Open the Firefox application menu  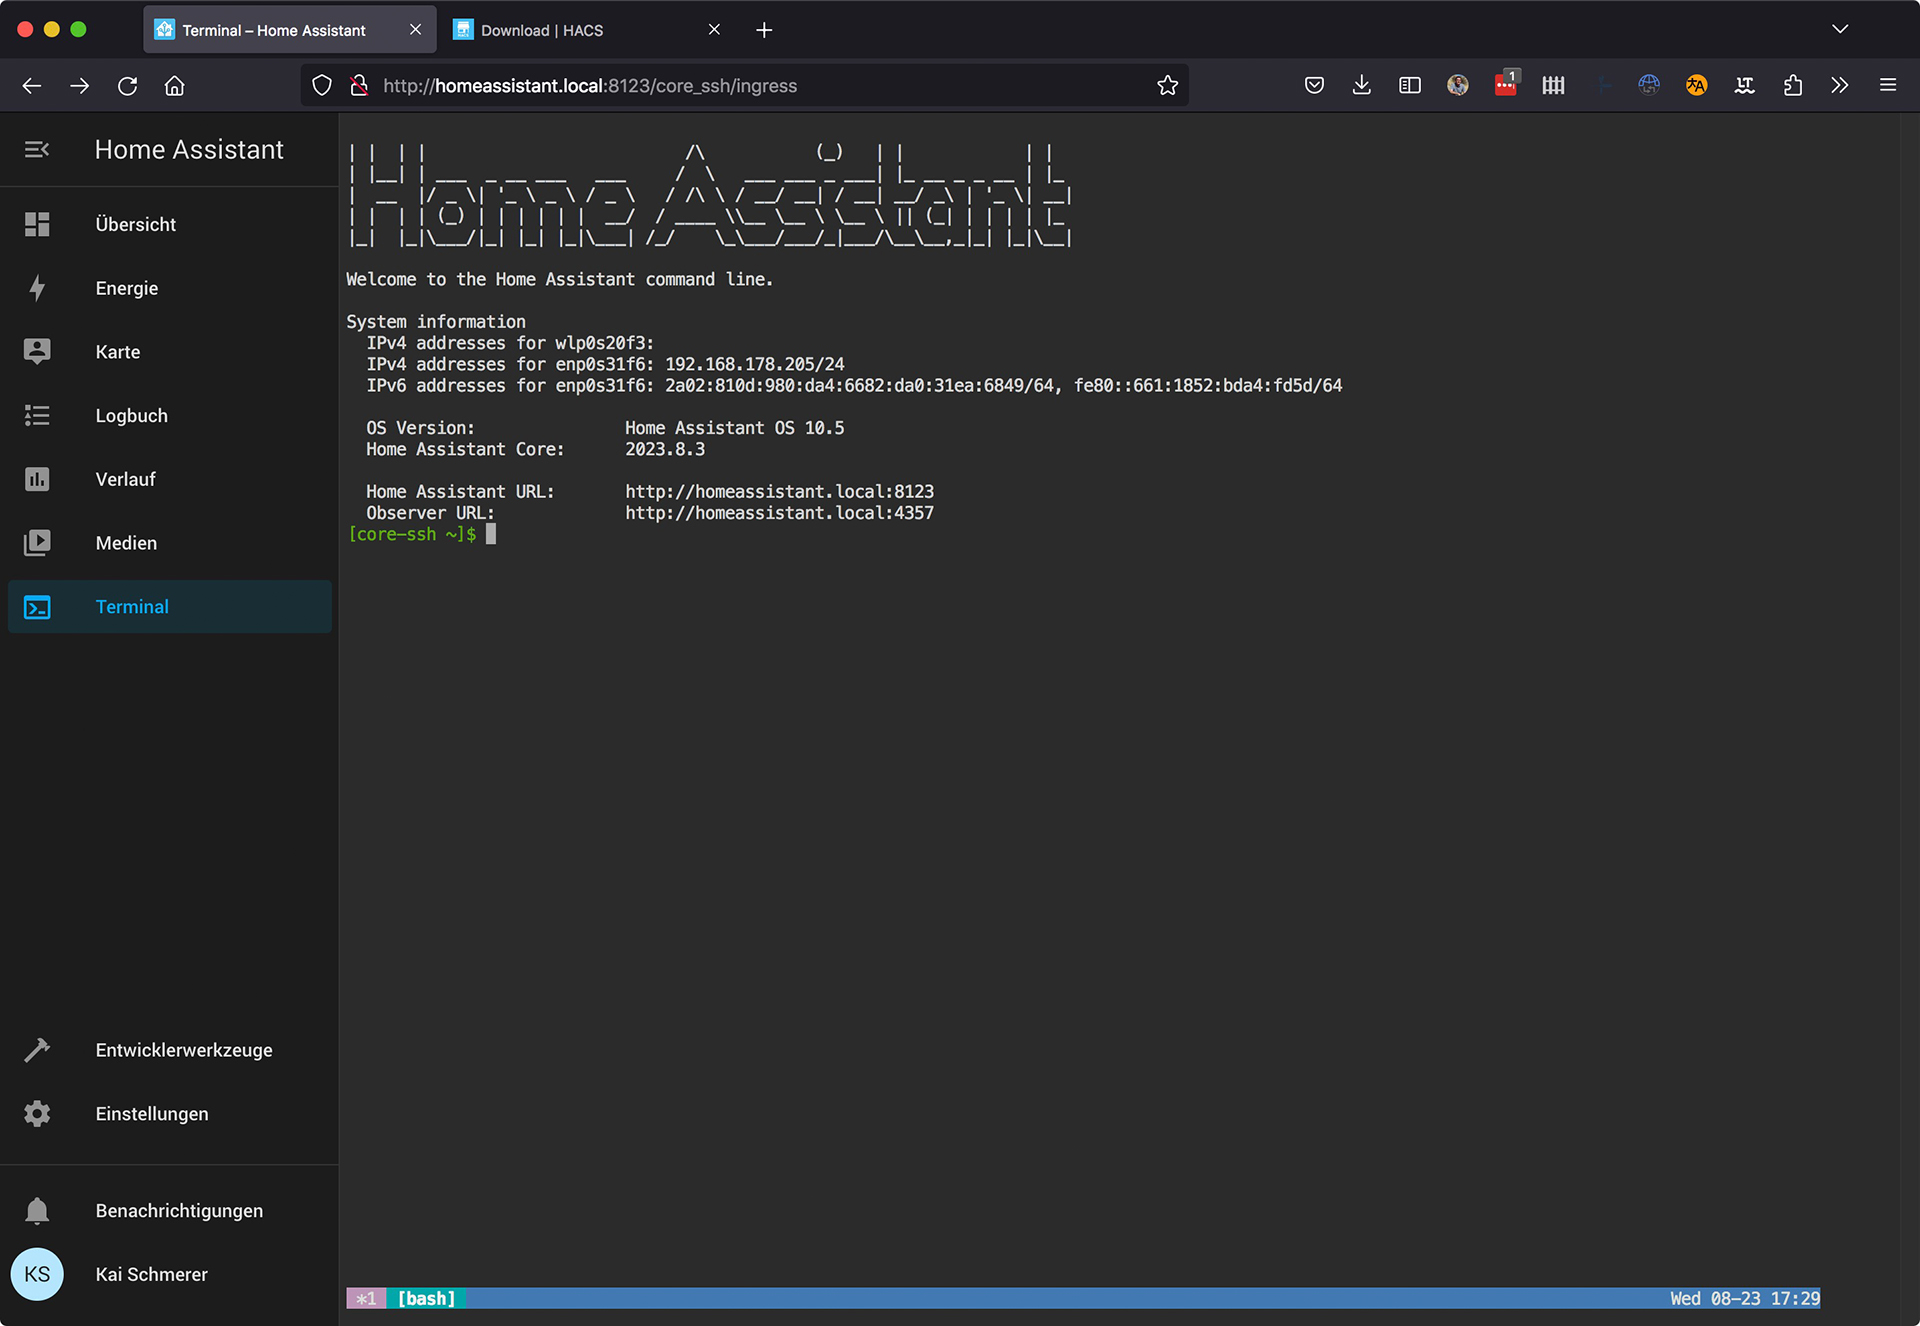click(1887, 86)
